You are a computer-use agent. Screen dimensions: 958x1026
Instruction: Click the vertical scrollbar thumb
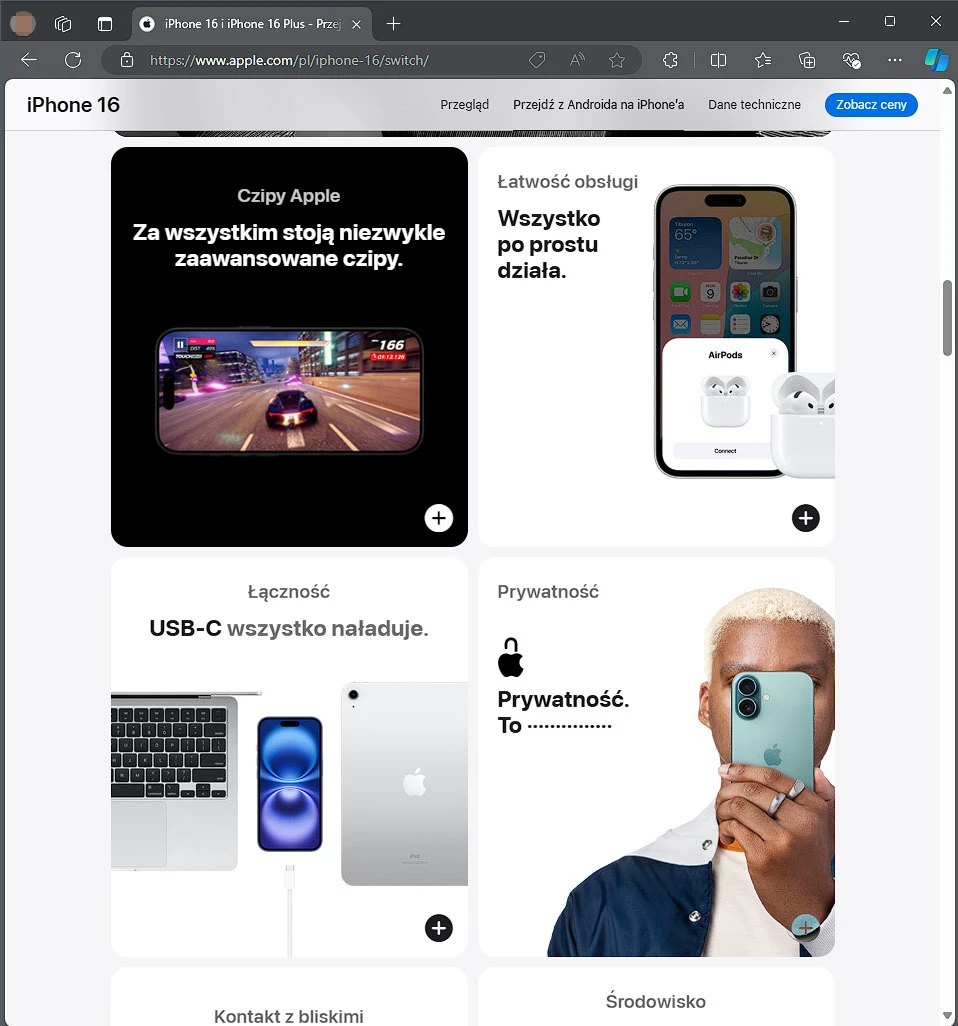947,318
